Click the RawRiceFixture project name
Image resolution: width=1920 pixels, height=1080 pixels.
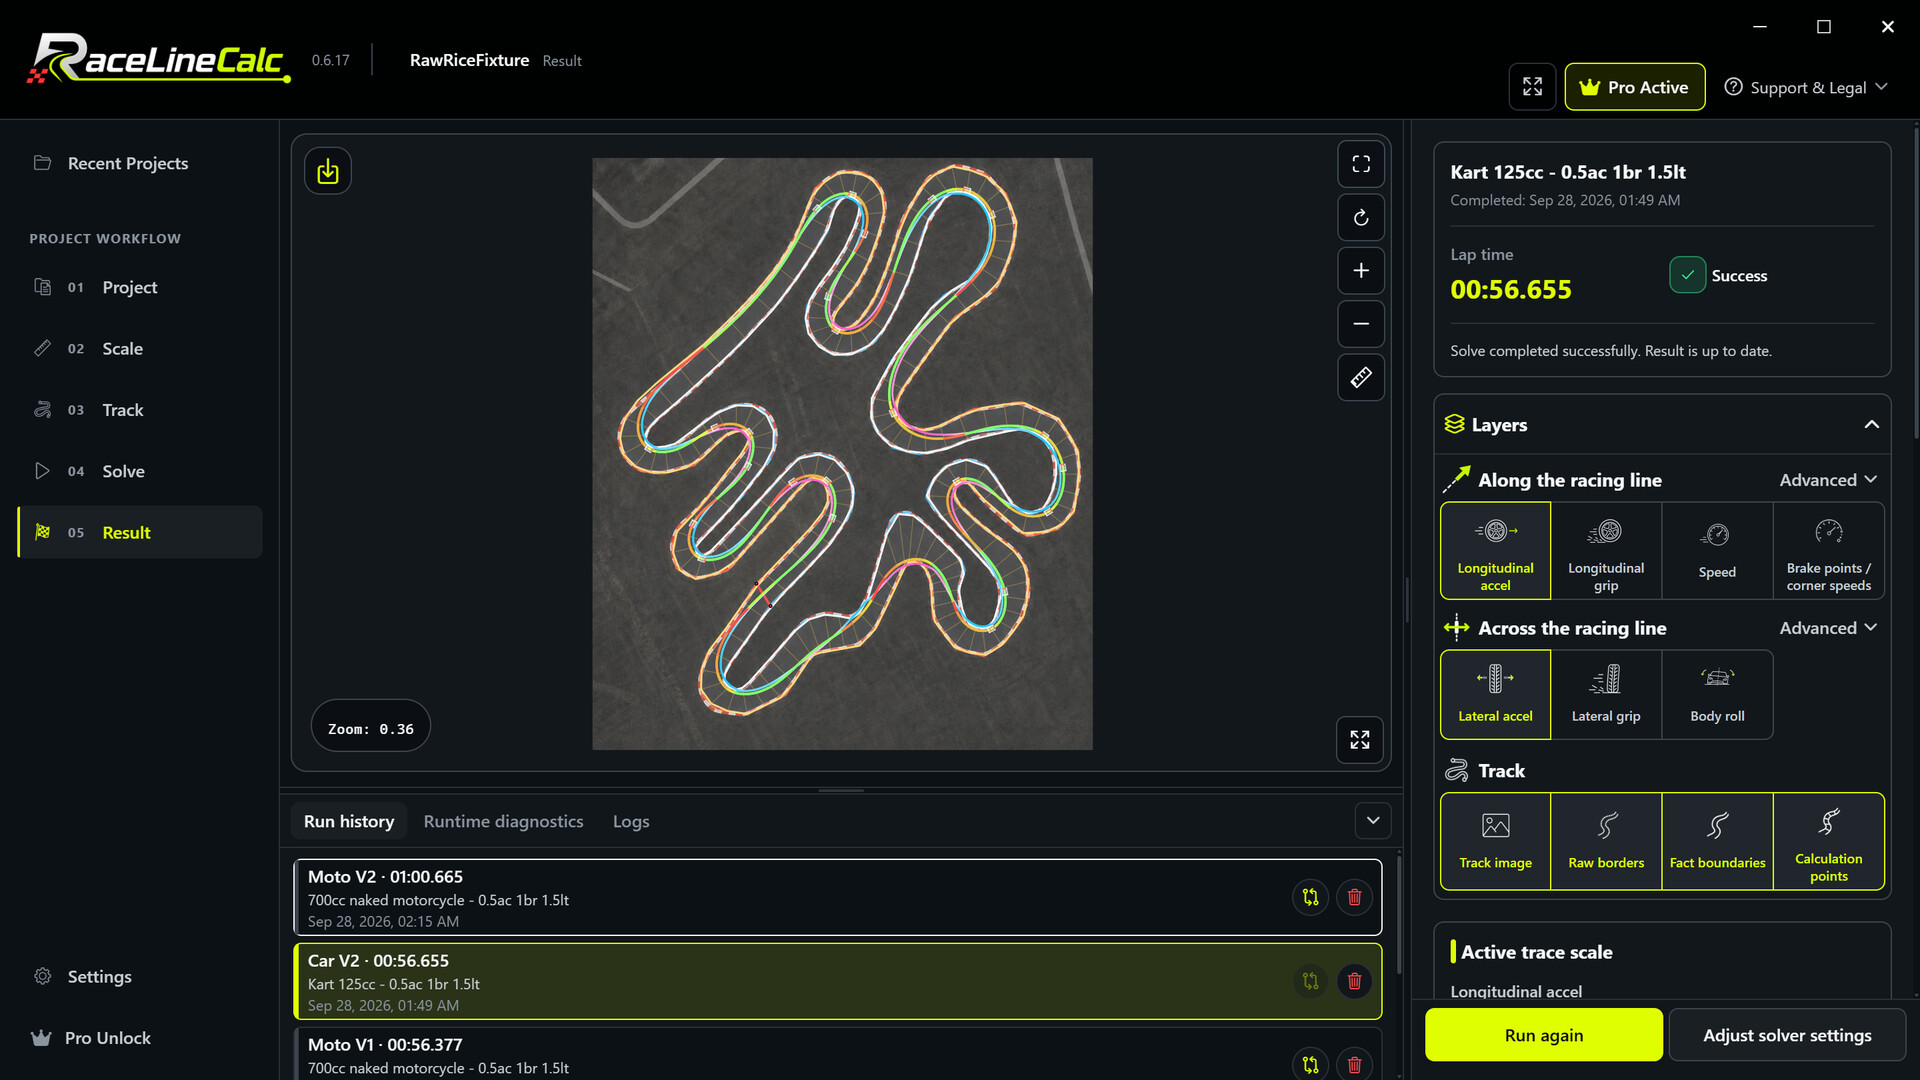[469, 60]
